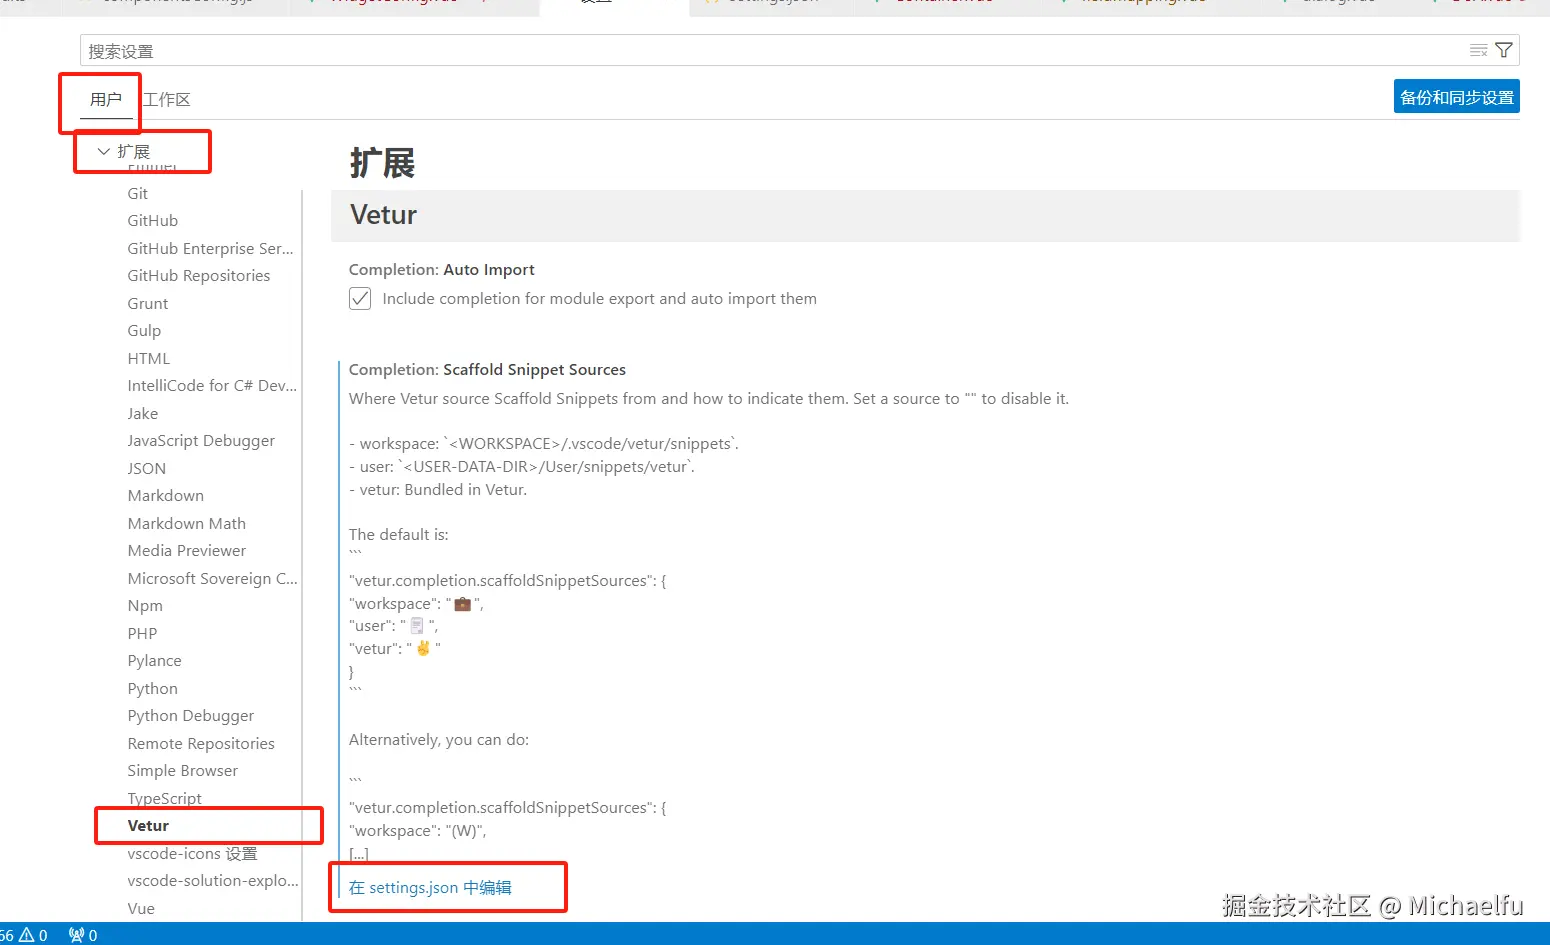Select Npm in the settings tree
The image size is (1550, 945).
point(145,606)
